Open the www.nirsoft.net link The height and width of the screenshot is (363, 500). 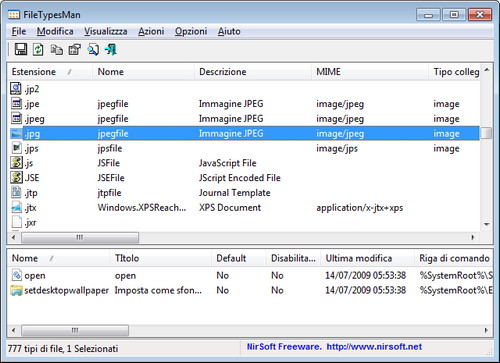coord(374,347)
